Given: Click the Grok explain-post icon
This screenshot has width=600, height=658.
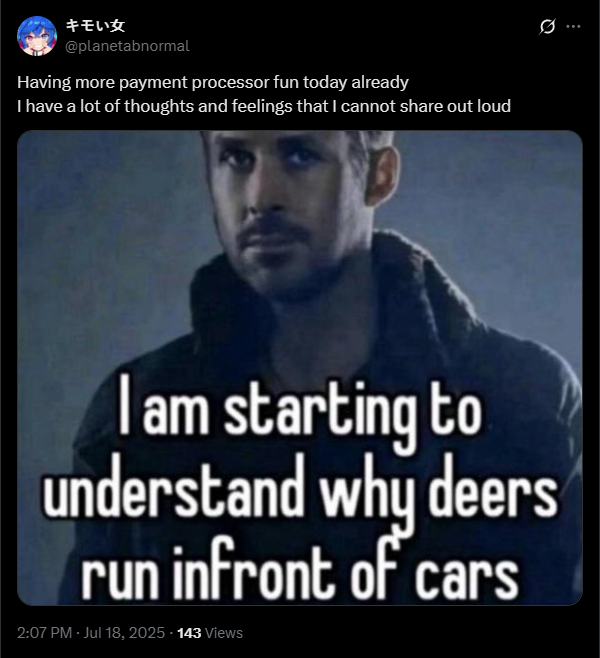Looking at the screenshot, I should [547, 26].
